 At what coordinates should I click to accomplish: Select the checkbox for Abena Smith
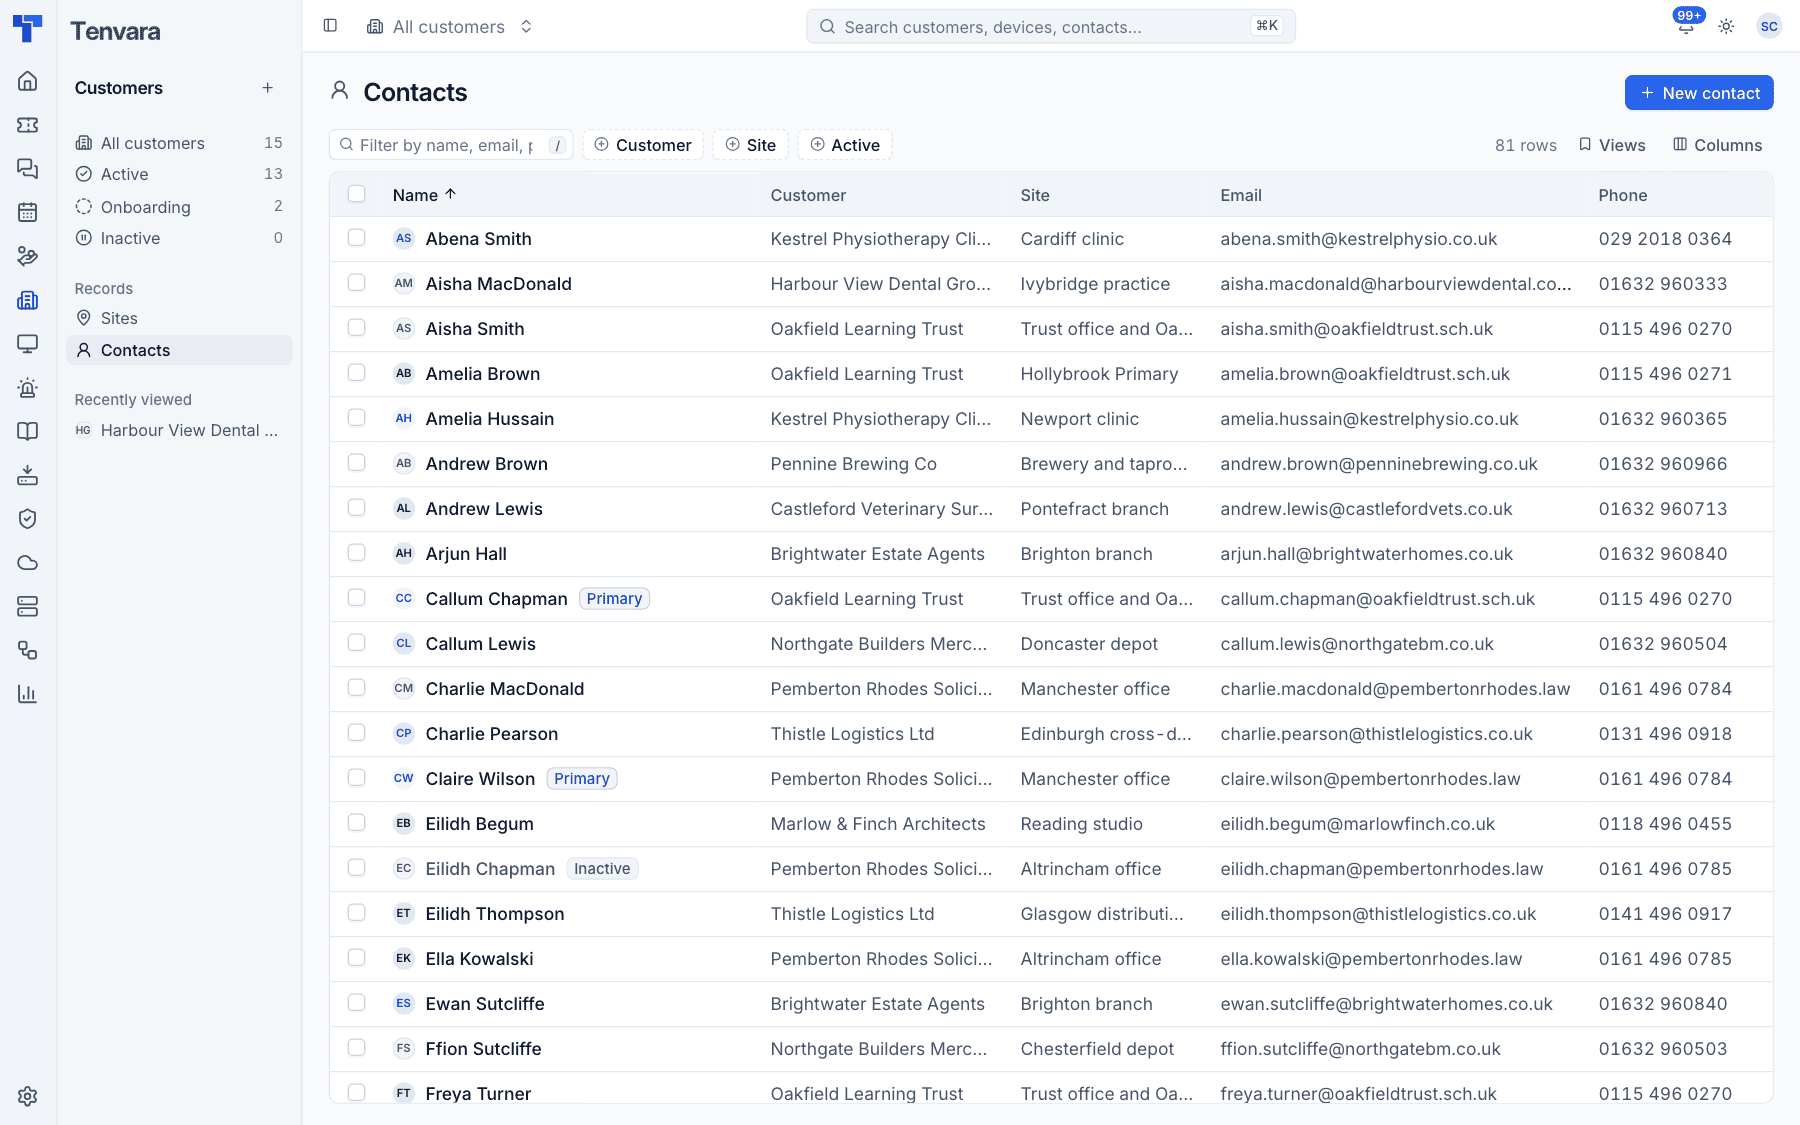[x=356, y=238]
